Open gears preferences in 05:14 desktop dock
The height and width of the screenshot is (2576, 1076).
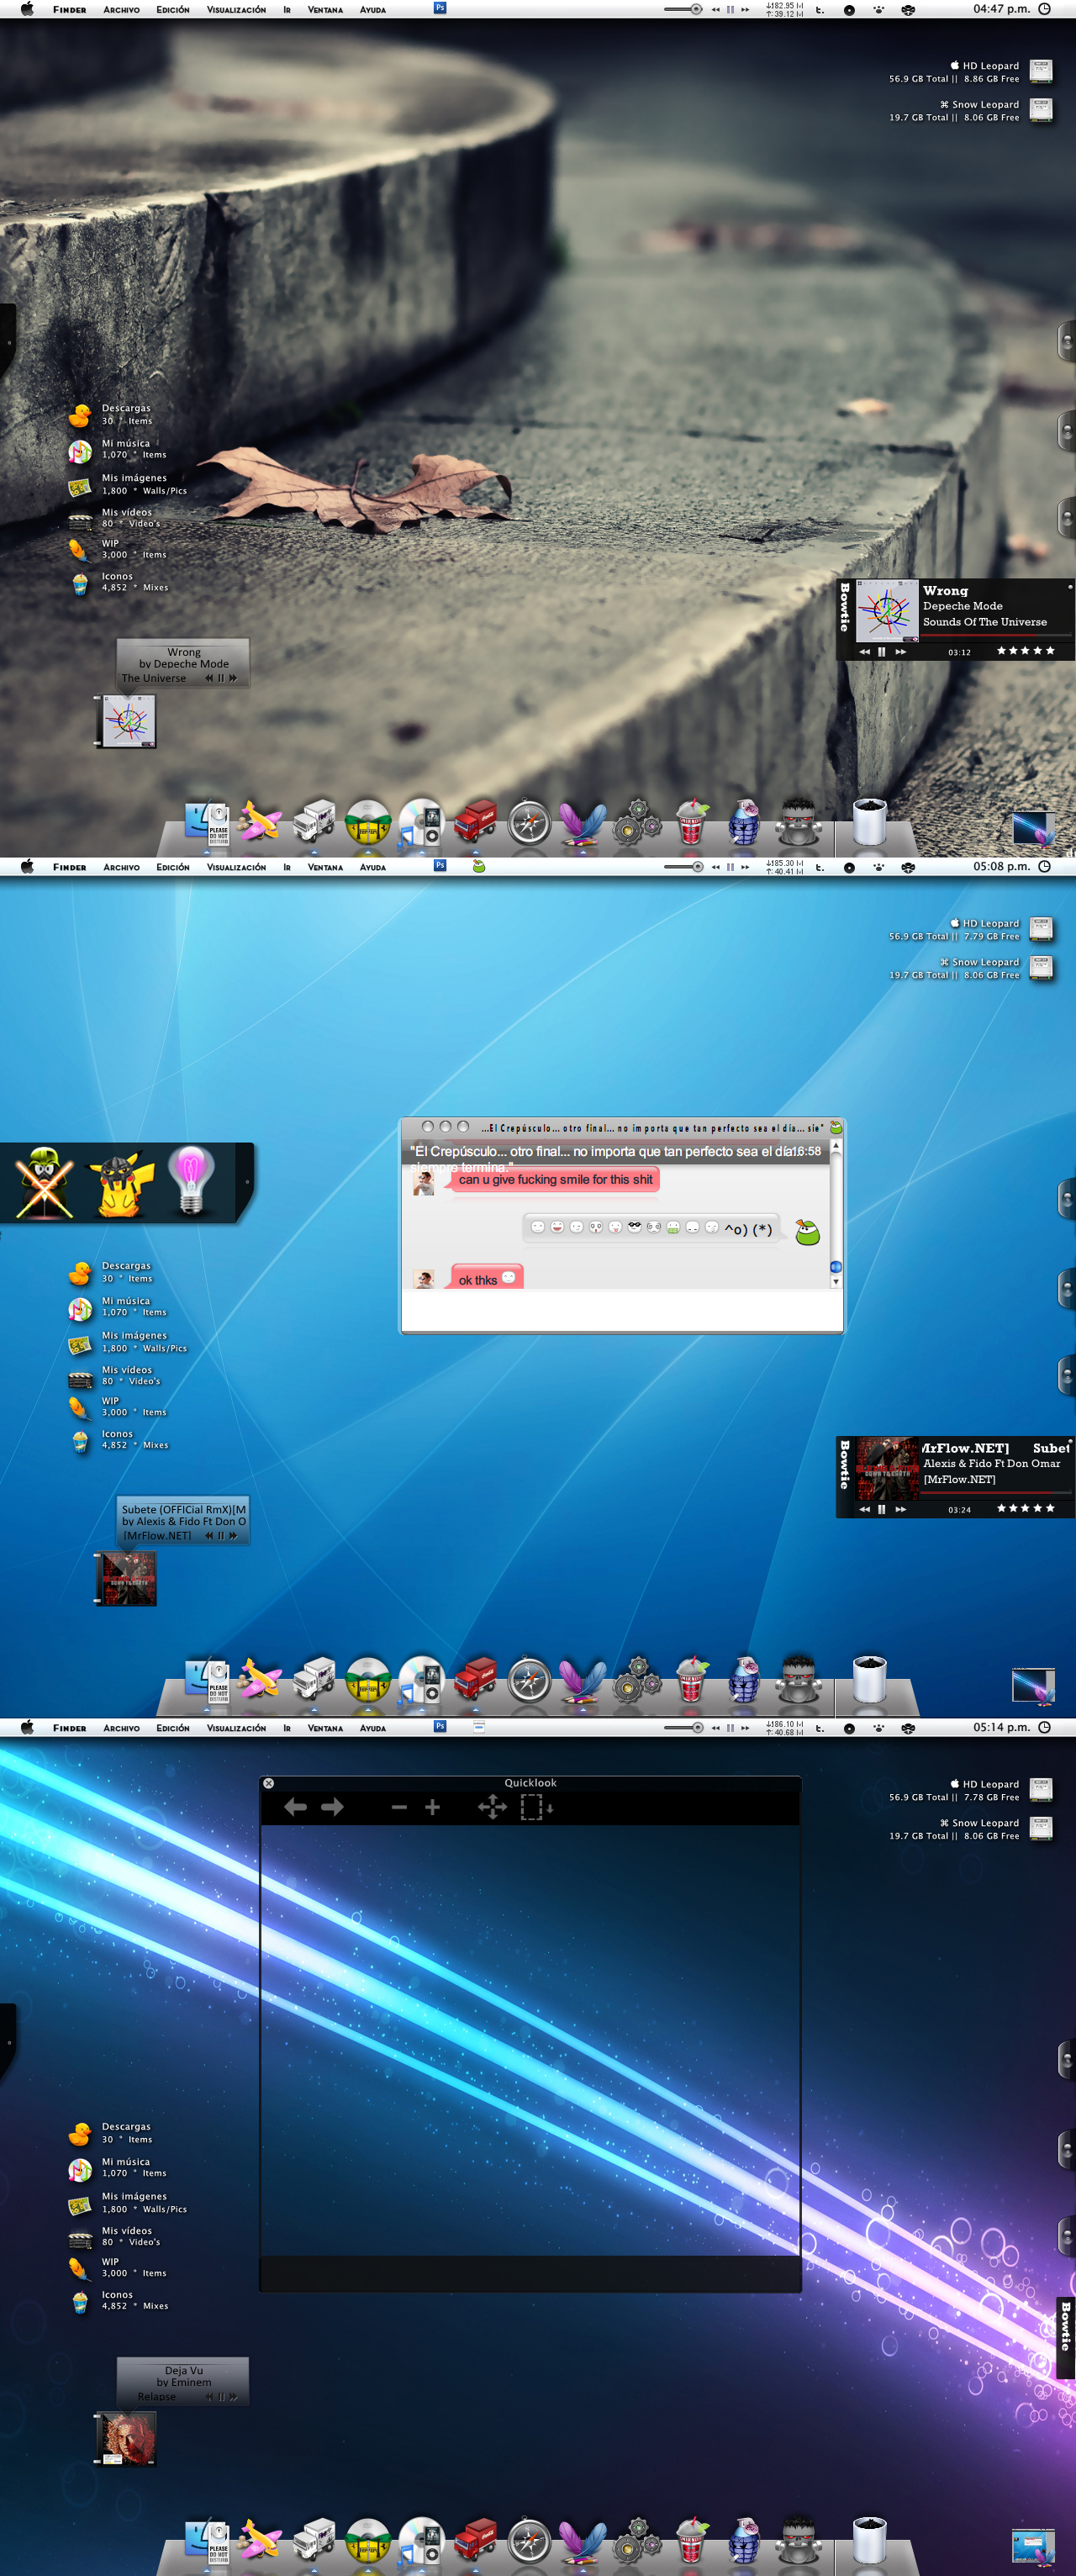pos(636,2541)
